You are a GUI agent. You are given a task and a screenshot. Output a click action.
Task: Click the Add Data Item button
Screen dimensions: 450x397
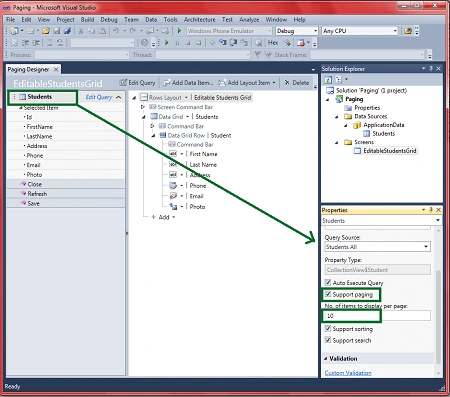coord(188,83)
